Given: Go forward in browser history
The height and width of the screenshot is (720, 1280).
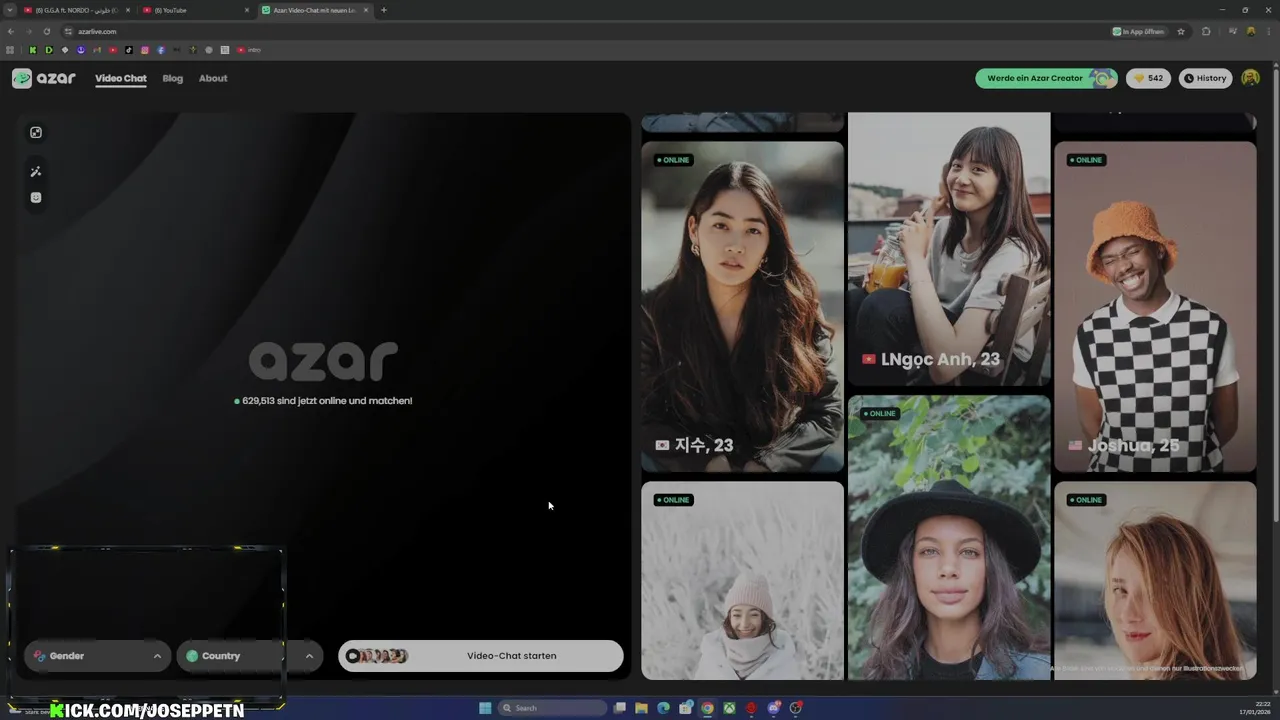Looking at the screenshot, I should 28,31.
